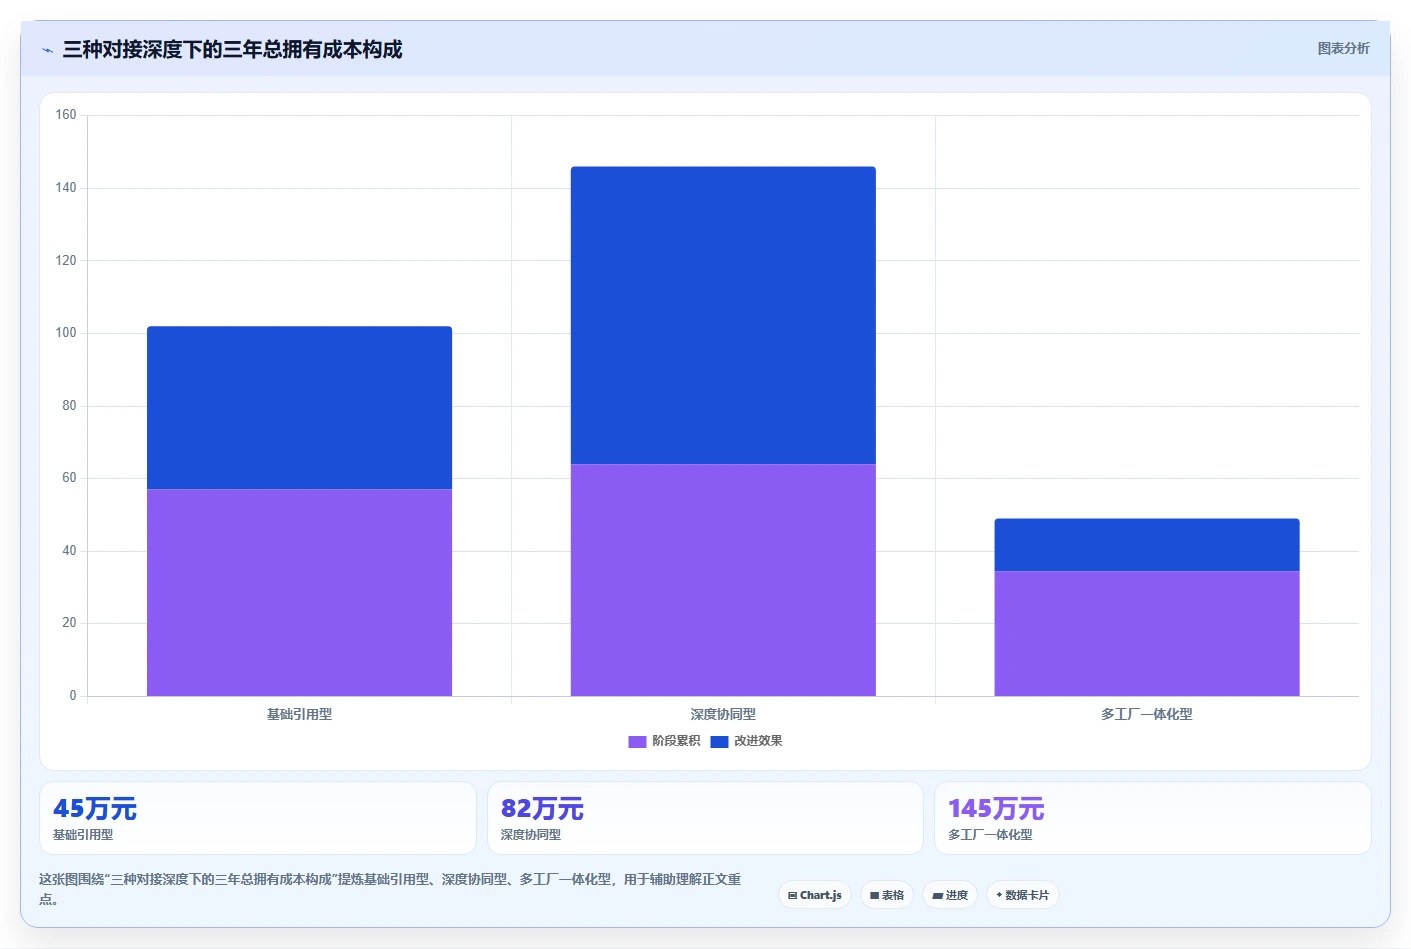This screenshot has width=1411, height=949.
Task: Click the 多工厂一体化型 caption under 145万元
Action: click(990, 835)
